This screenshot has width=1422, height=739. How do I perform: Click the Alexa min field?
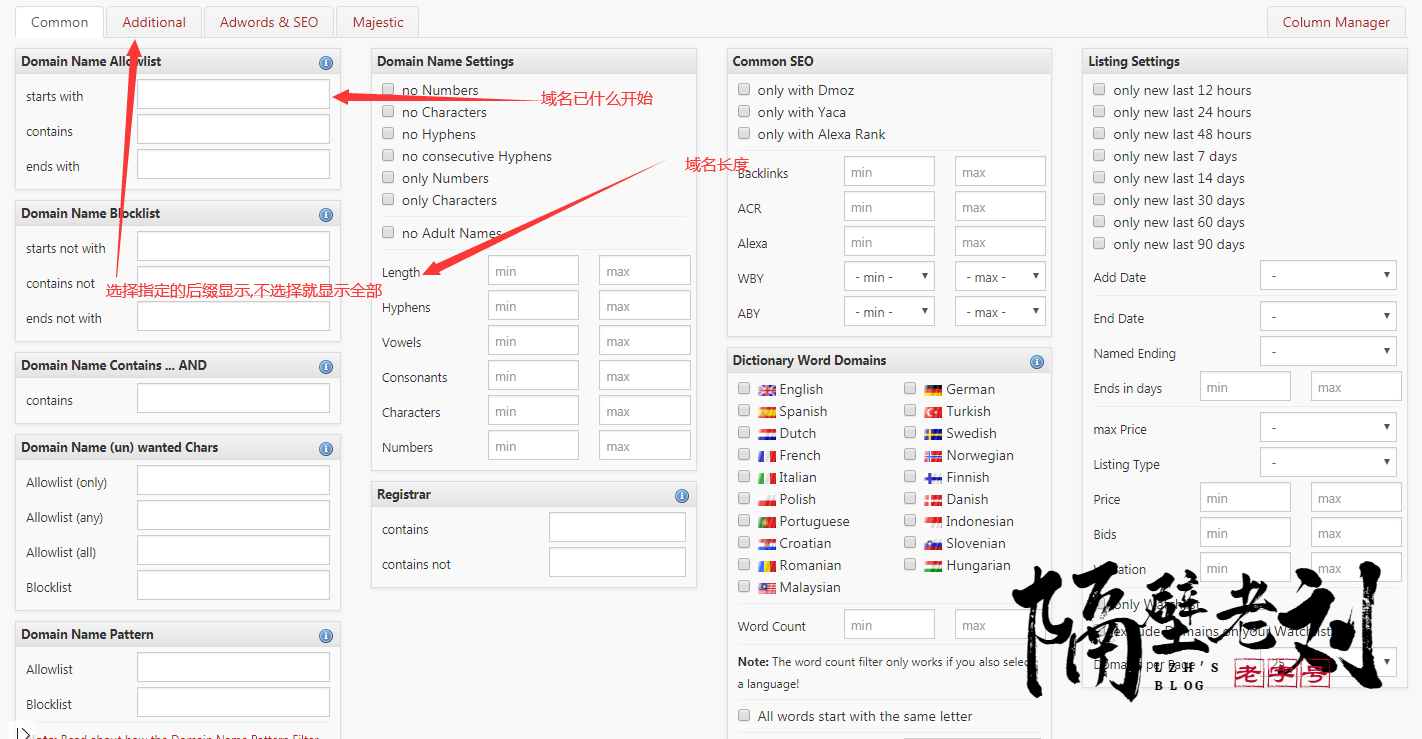pos(889,242)
